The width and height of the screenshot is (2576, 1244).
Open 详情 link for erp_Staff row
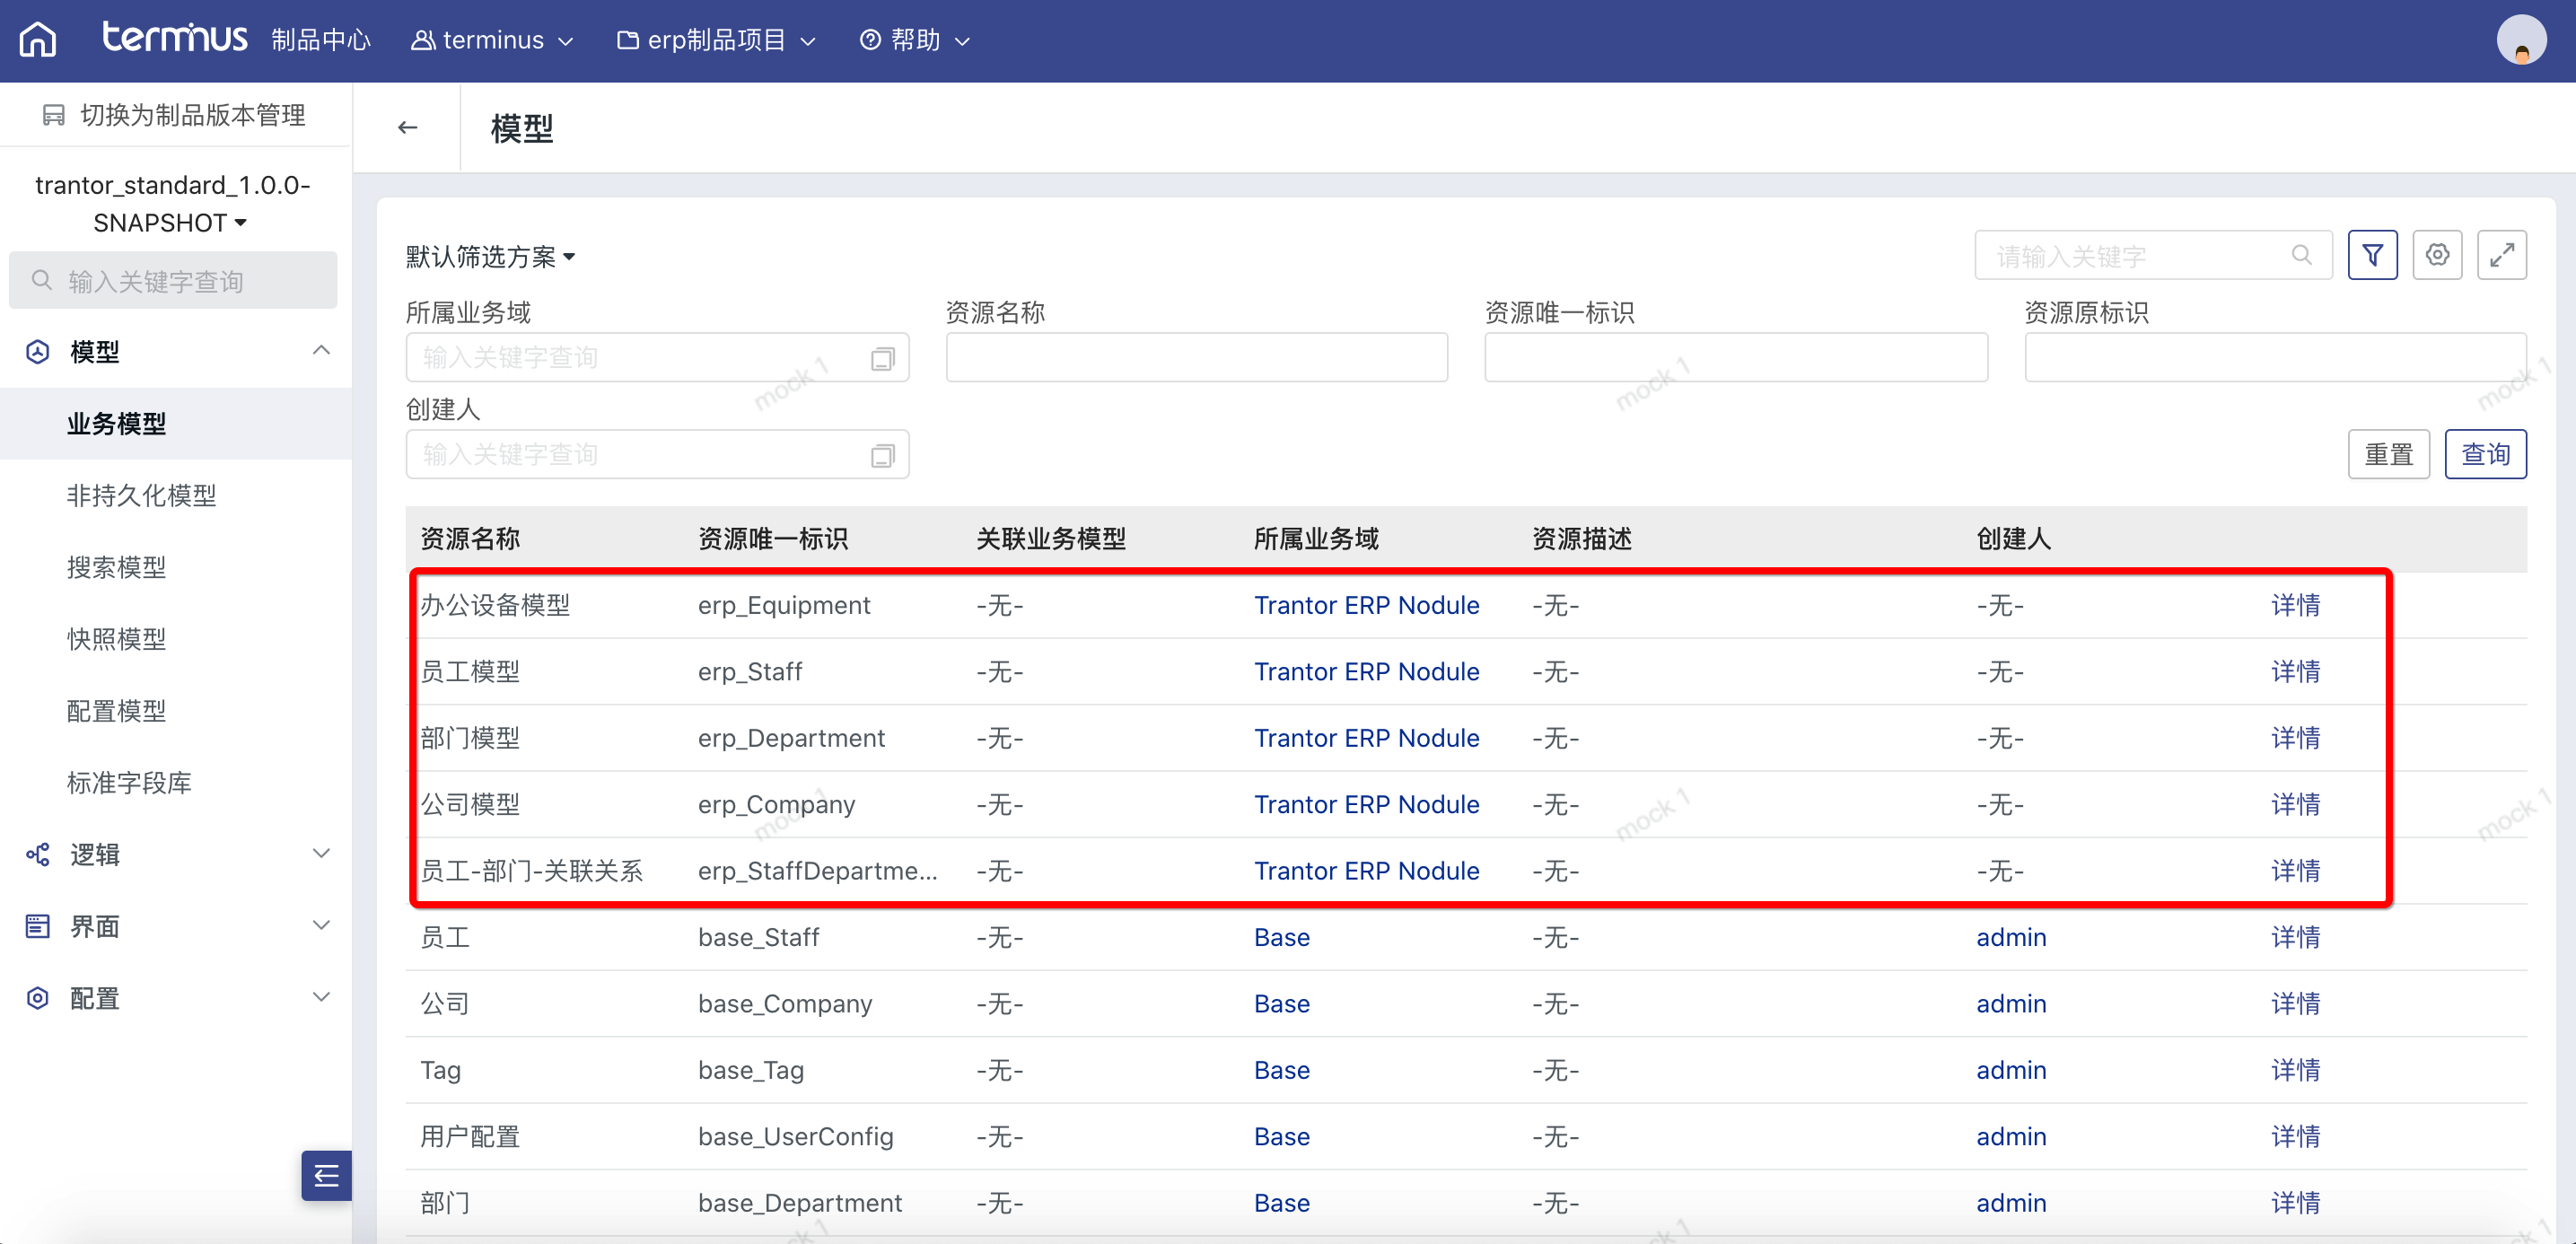pos(2295,671)
